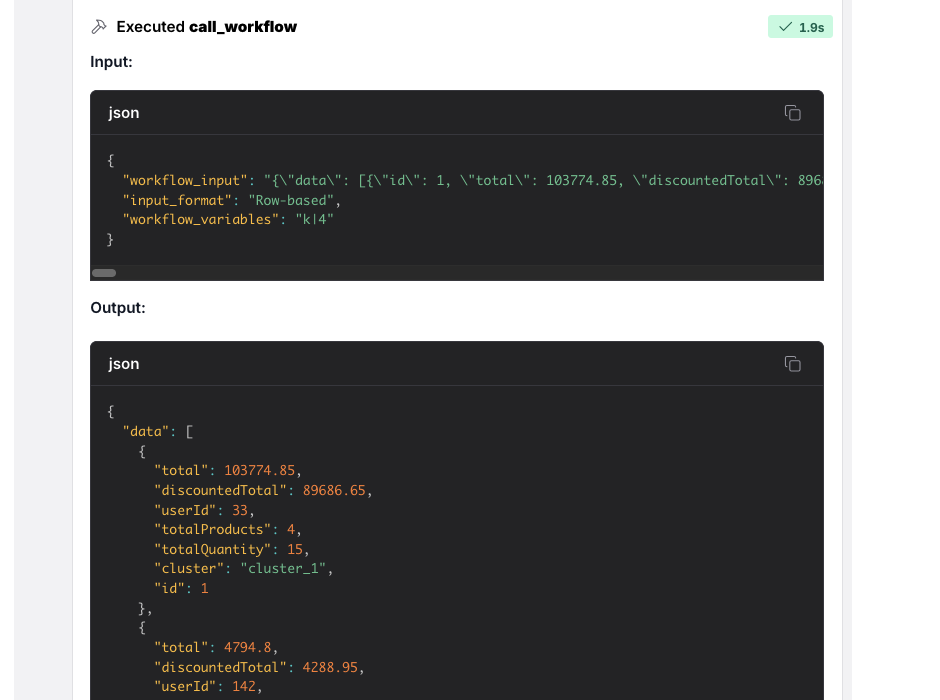The height and width of the screenshot is (700, 940).
Task: Click the "Output:" section label
Action: [x=118, y=308]
